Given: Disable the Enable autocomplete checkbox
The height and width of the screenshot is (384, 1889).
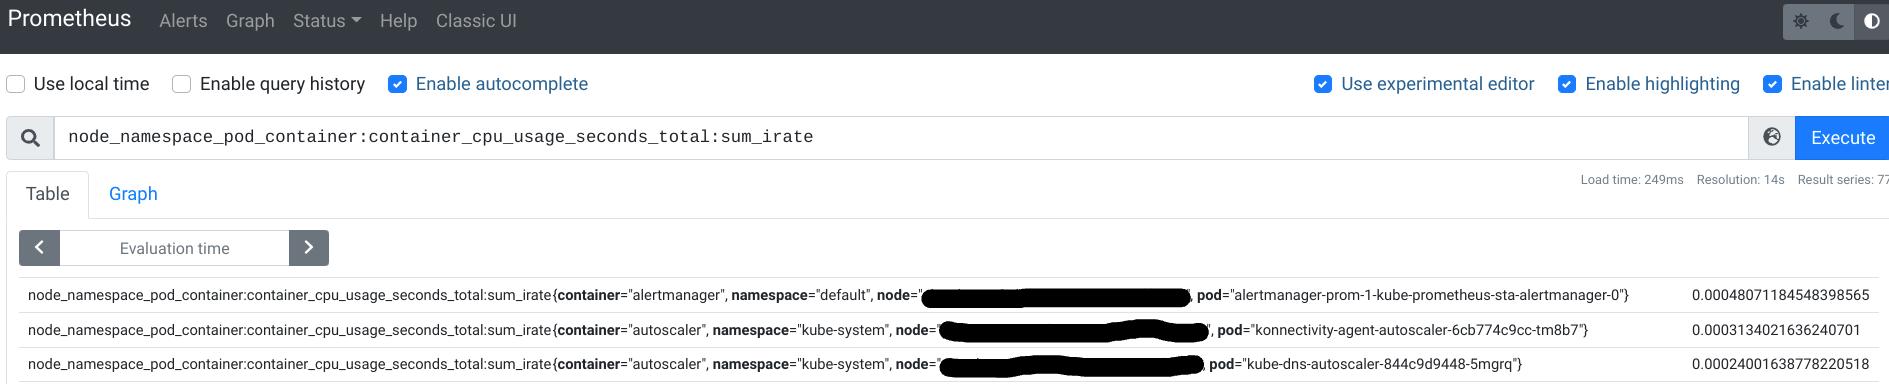Looking at the screenshot, I should pos(397,84).
